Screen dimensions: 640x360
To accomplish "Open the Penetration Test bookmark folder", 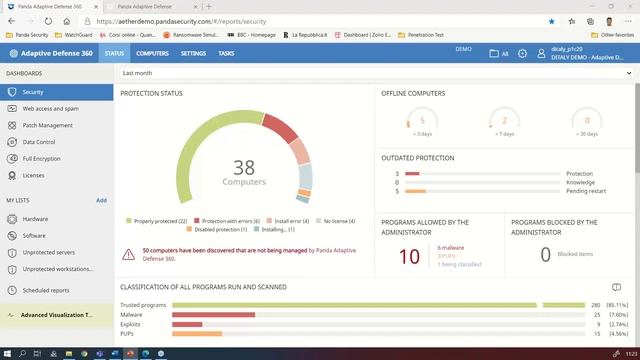I will tap(421, 35).
